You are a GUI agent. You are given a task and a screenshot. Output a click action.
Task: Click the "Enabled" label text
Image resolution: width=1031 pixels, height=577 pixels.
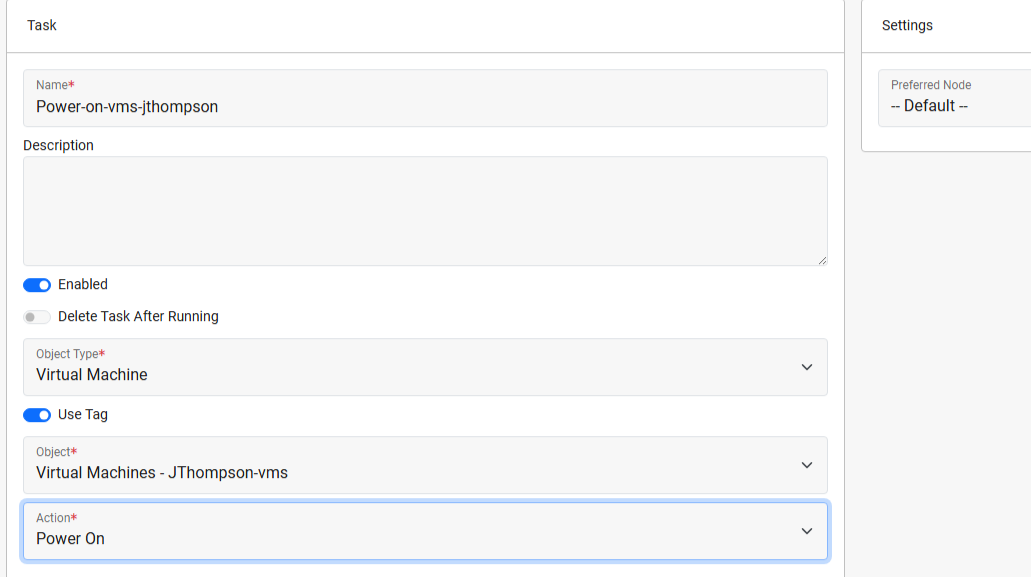[83, 285]
